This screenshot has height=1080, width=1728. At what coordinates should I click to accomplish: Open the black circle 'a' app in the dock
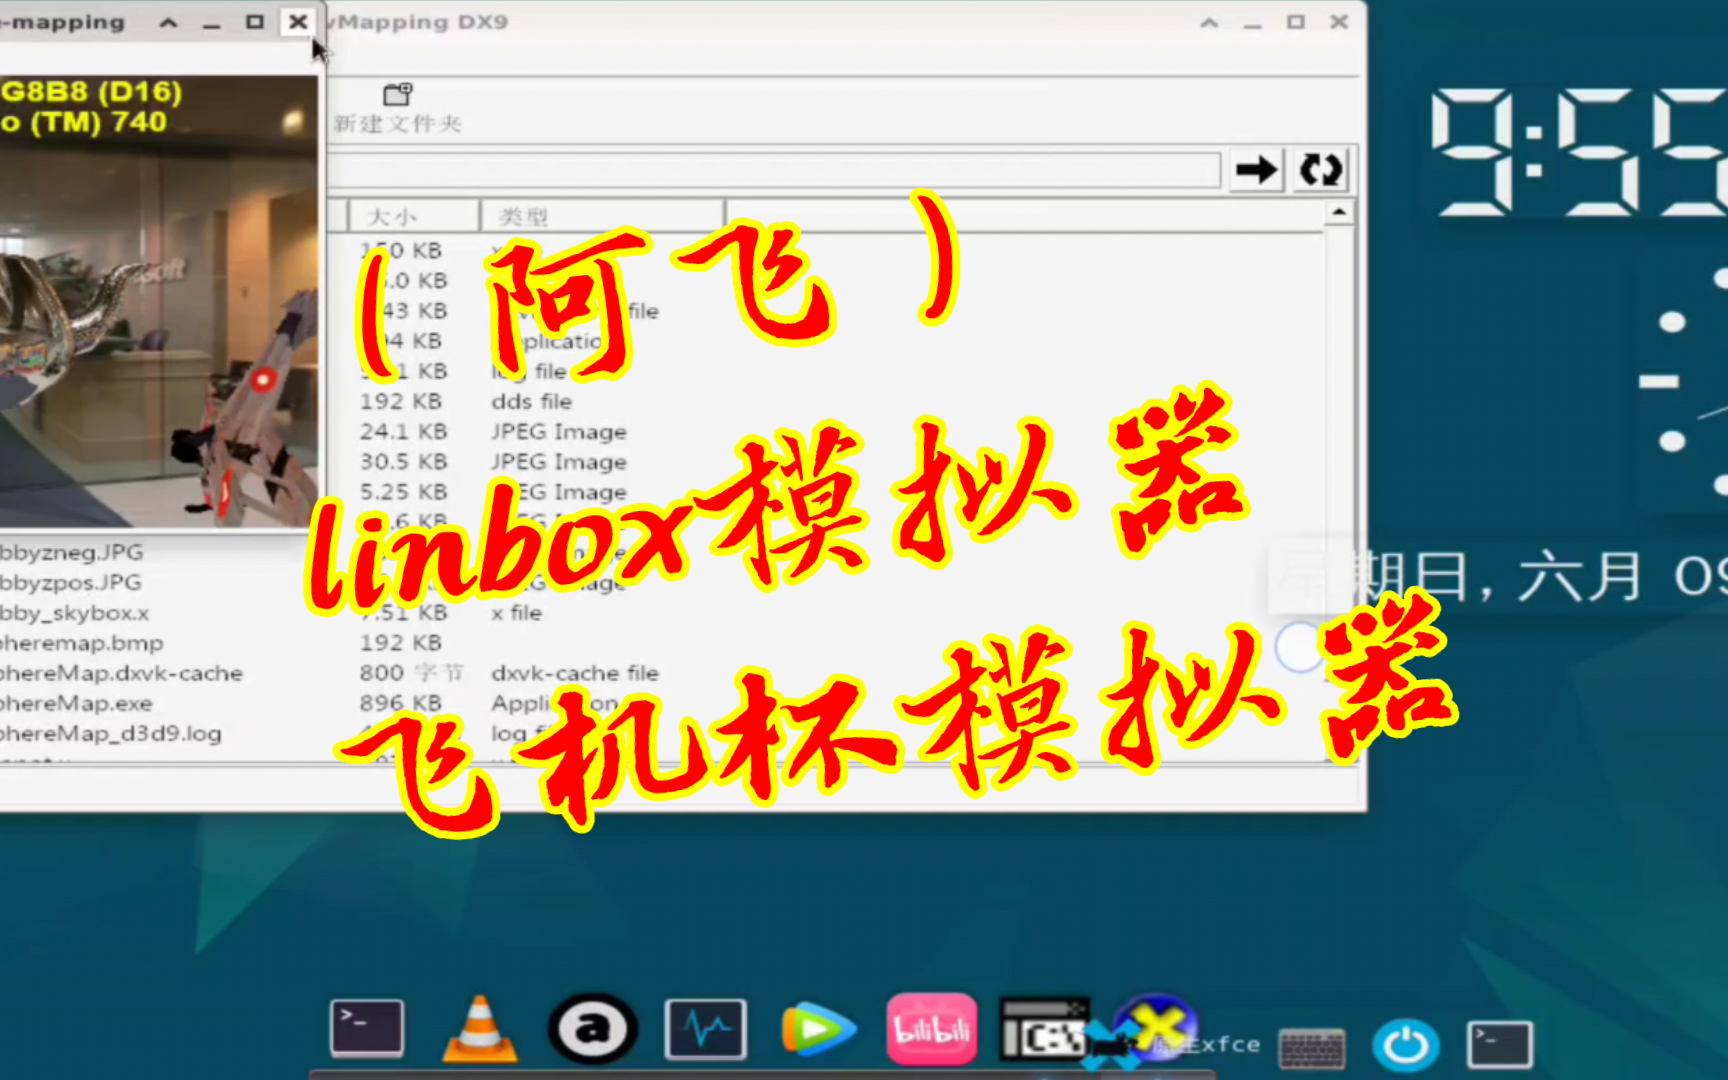(x=593, y=1028)
